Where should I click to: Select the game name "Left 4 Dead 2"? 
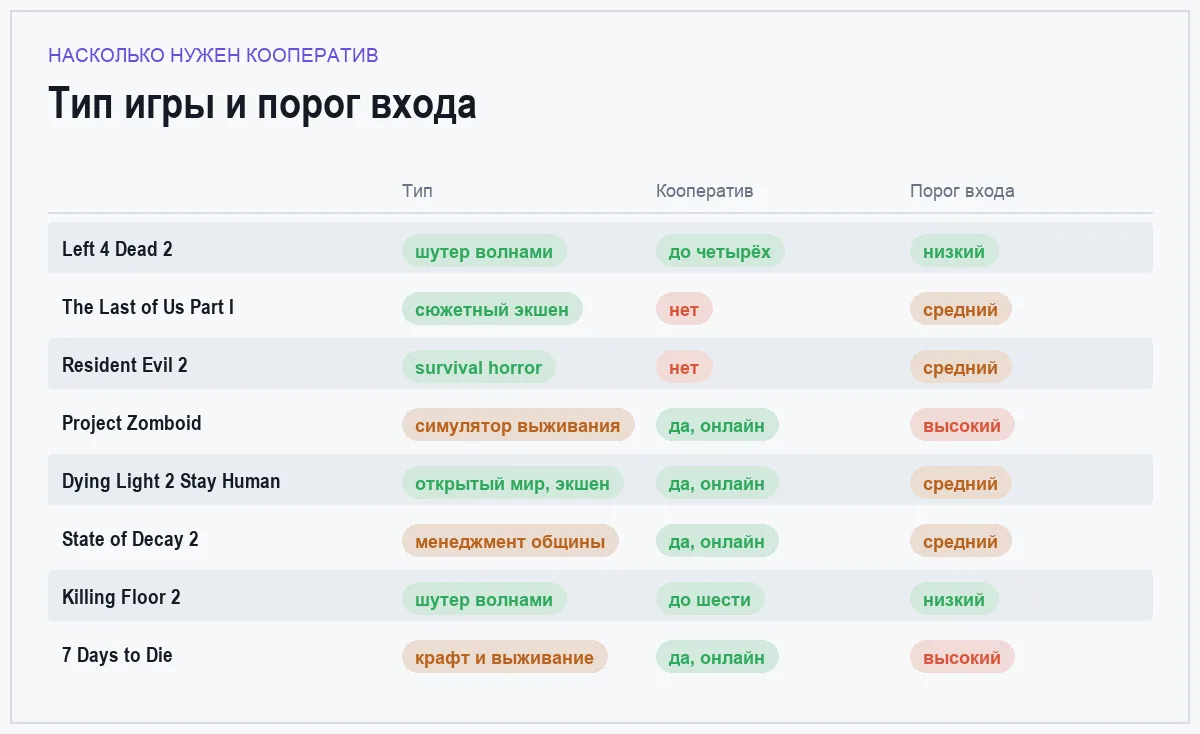(x=117, y=249)
